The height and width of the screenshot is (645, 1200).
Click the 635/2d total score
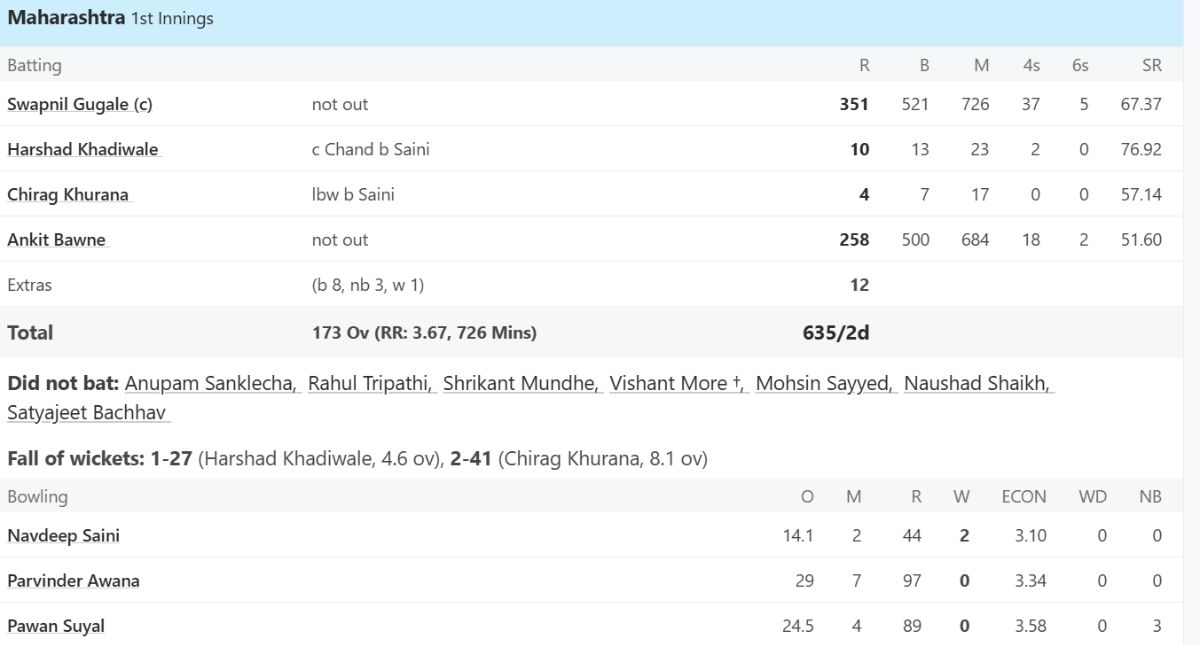[x=836, y=333]
